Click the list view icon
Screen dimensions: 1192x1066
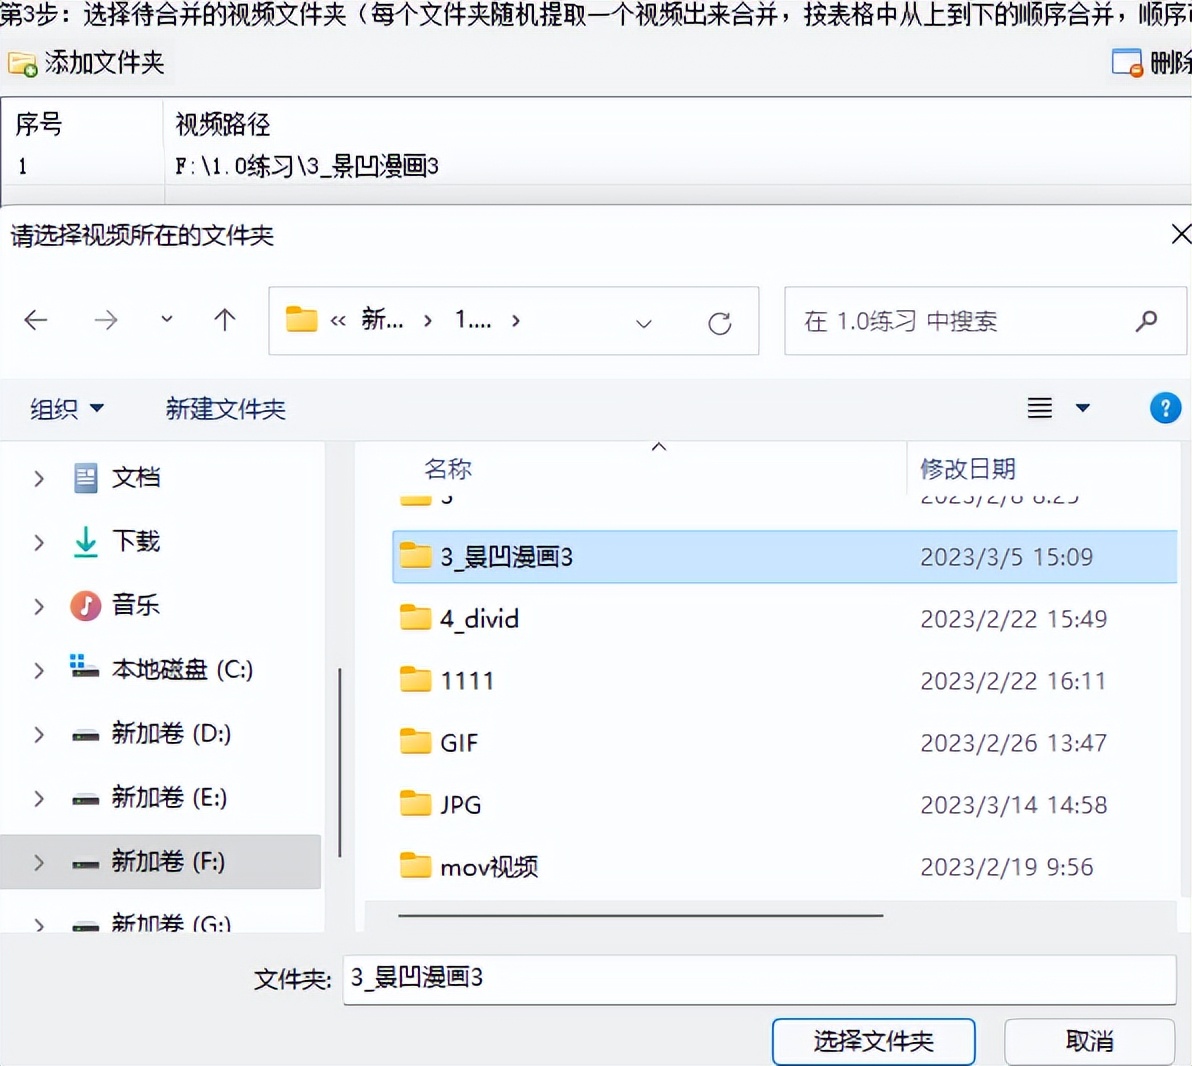(x=1038, y=408)
